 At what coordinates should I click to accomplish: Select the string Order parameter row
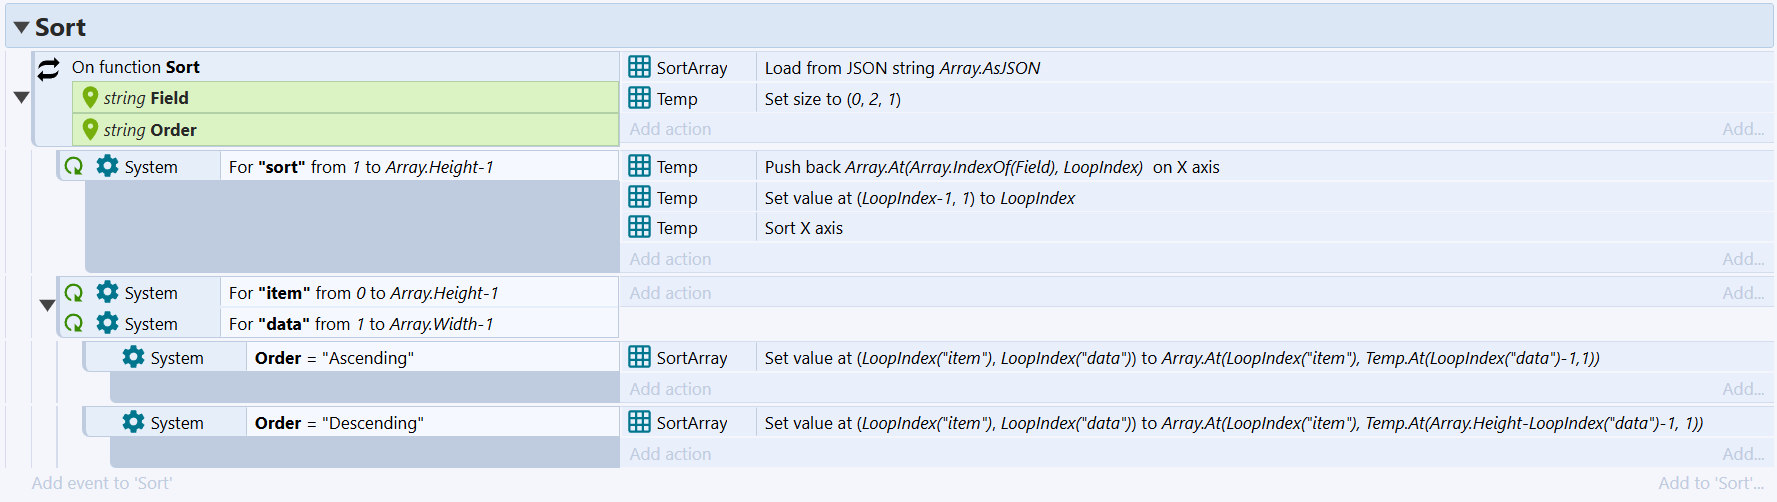pyautogui.click(x=346, y=130)
